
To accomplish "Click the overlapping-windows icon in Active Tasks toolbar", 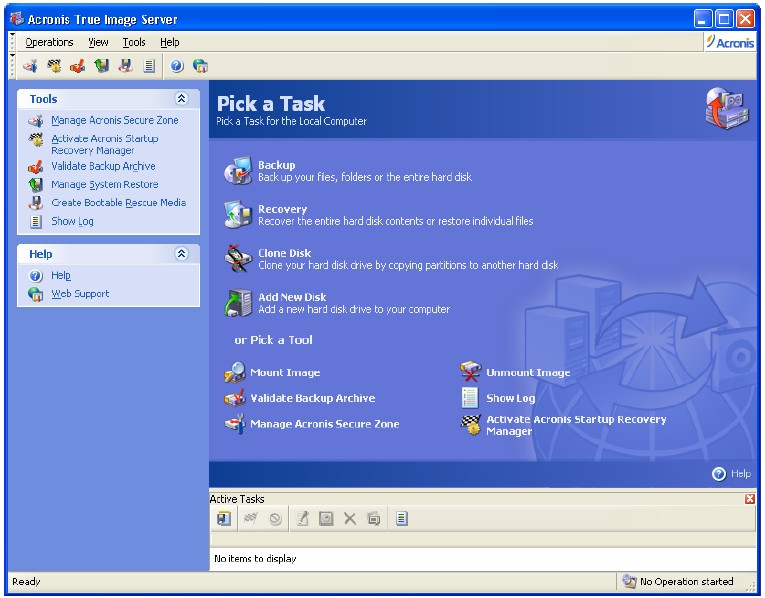I will 374,518.
